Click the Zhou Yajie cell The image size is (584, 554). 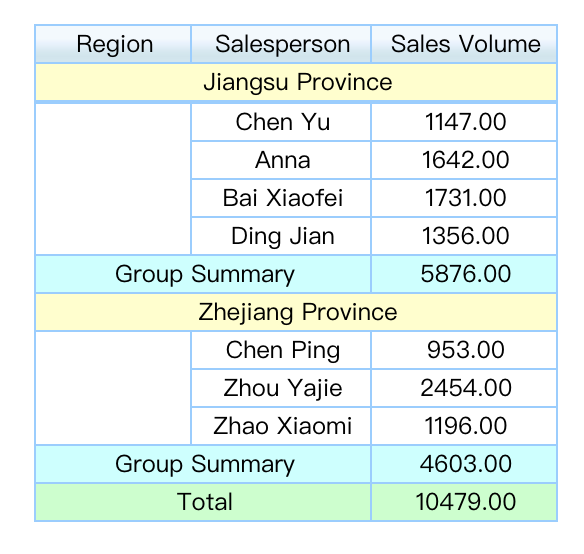(x=281, y=388)
